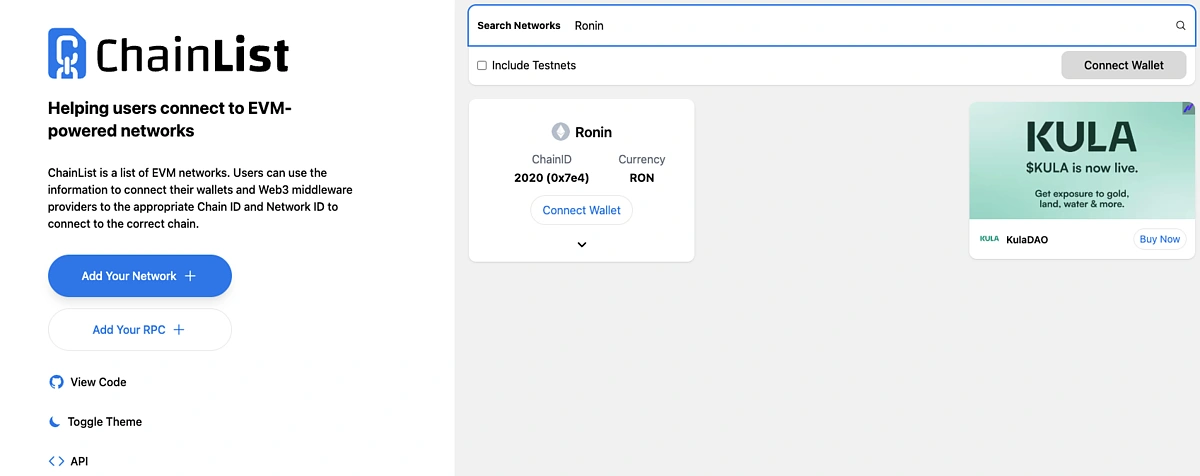Expand the Ronin card details chevron
Screen dimensions: 1200x476
[582, 245]
